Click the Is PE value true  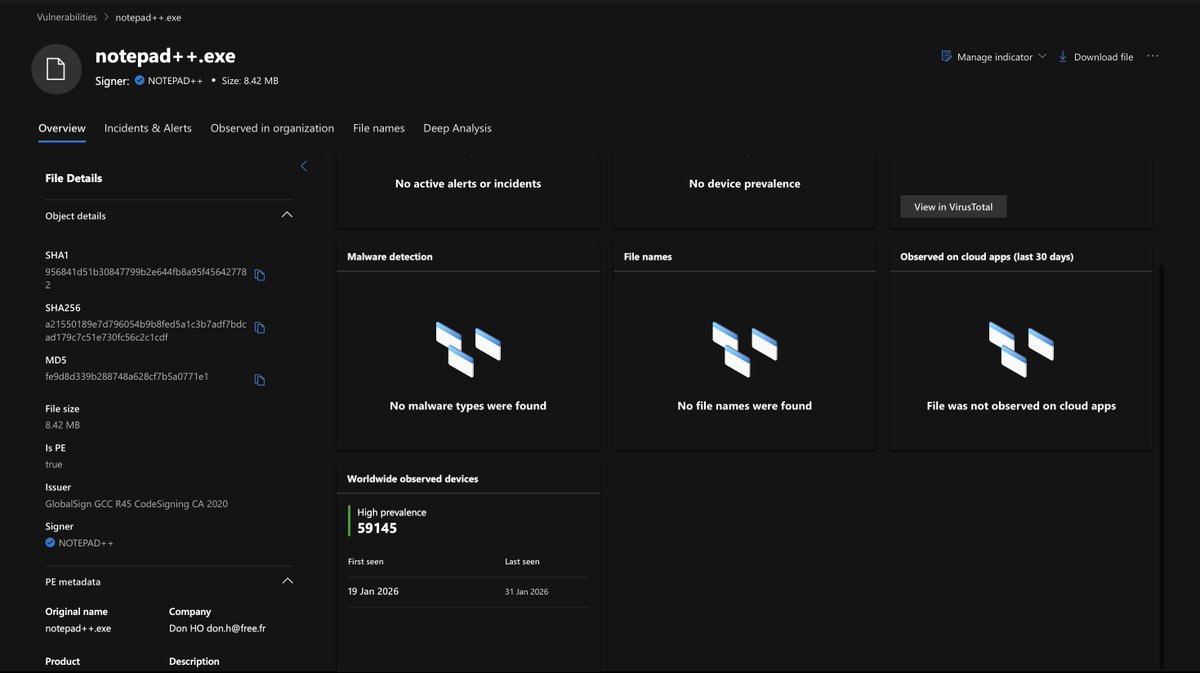[54, 464]
